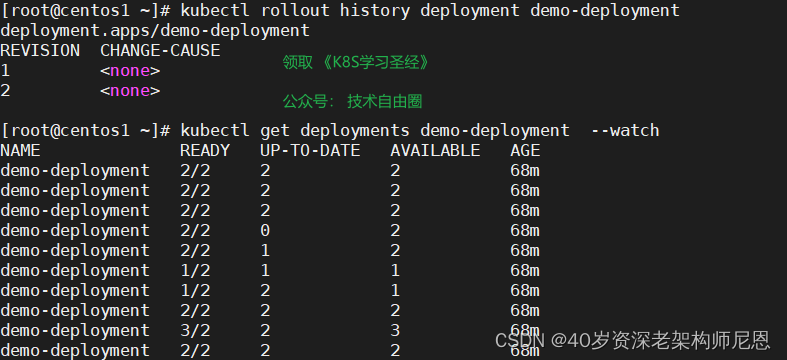The image size is (787, 360).
Task: Click the READY value 3/2
Action: 195,331
